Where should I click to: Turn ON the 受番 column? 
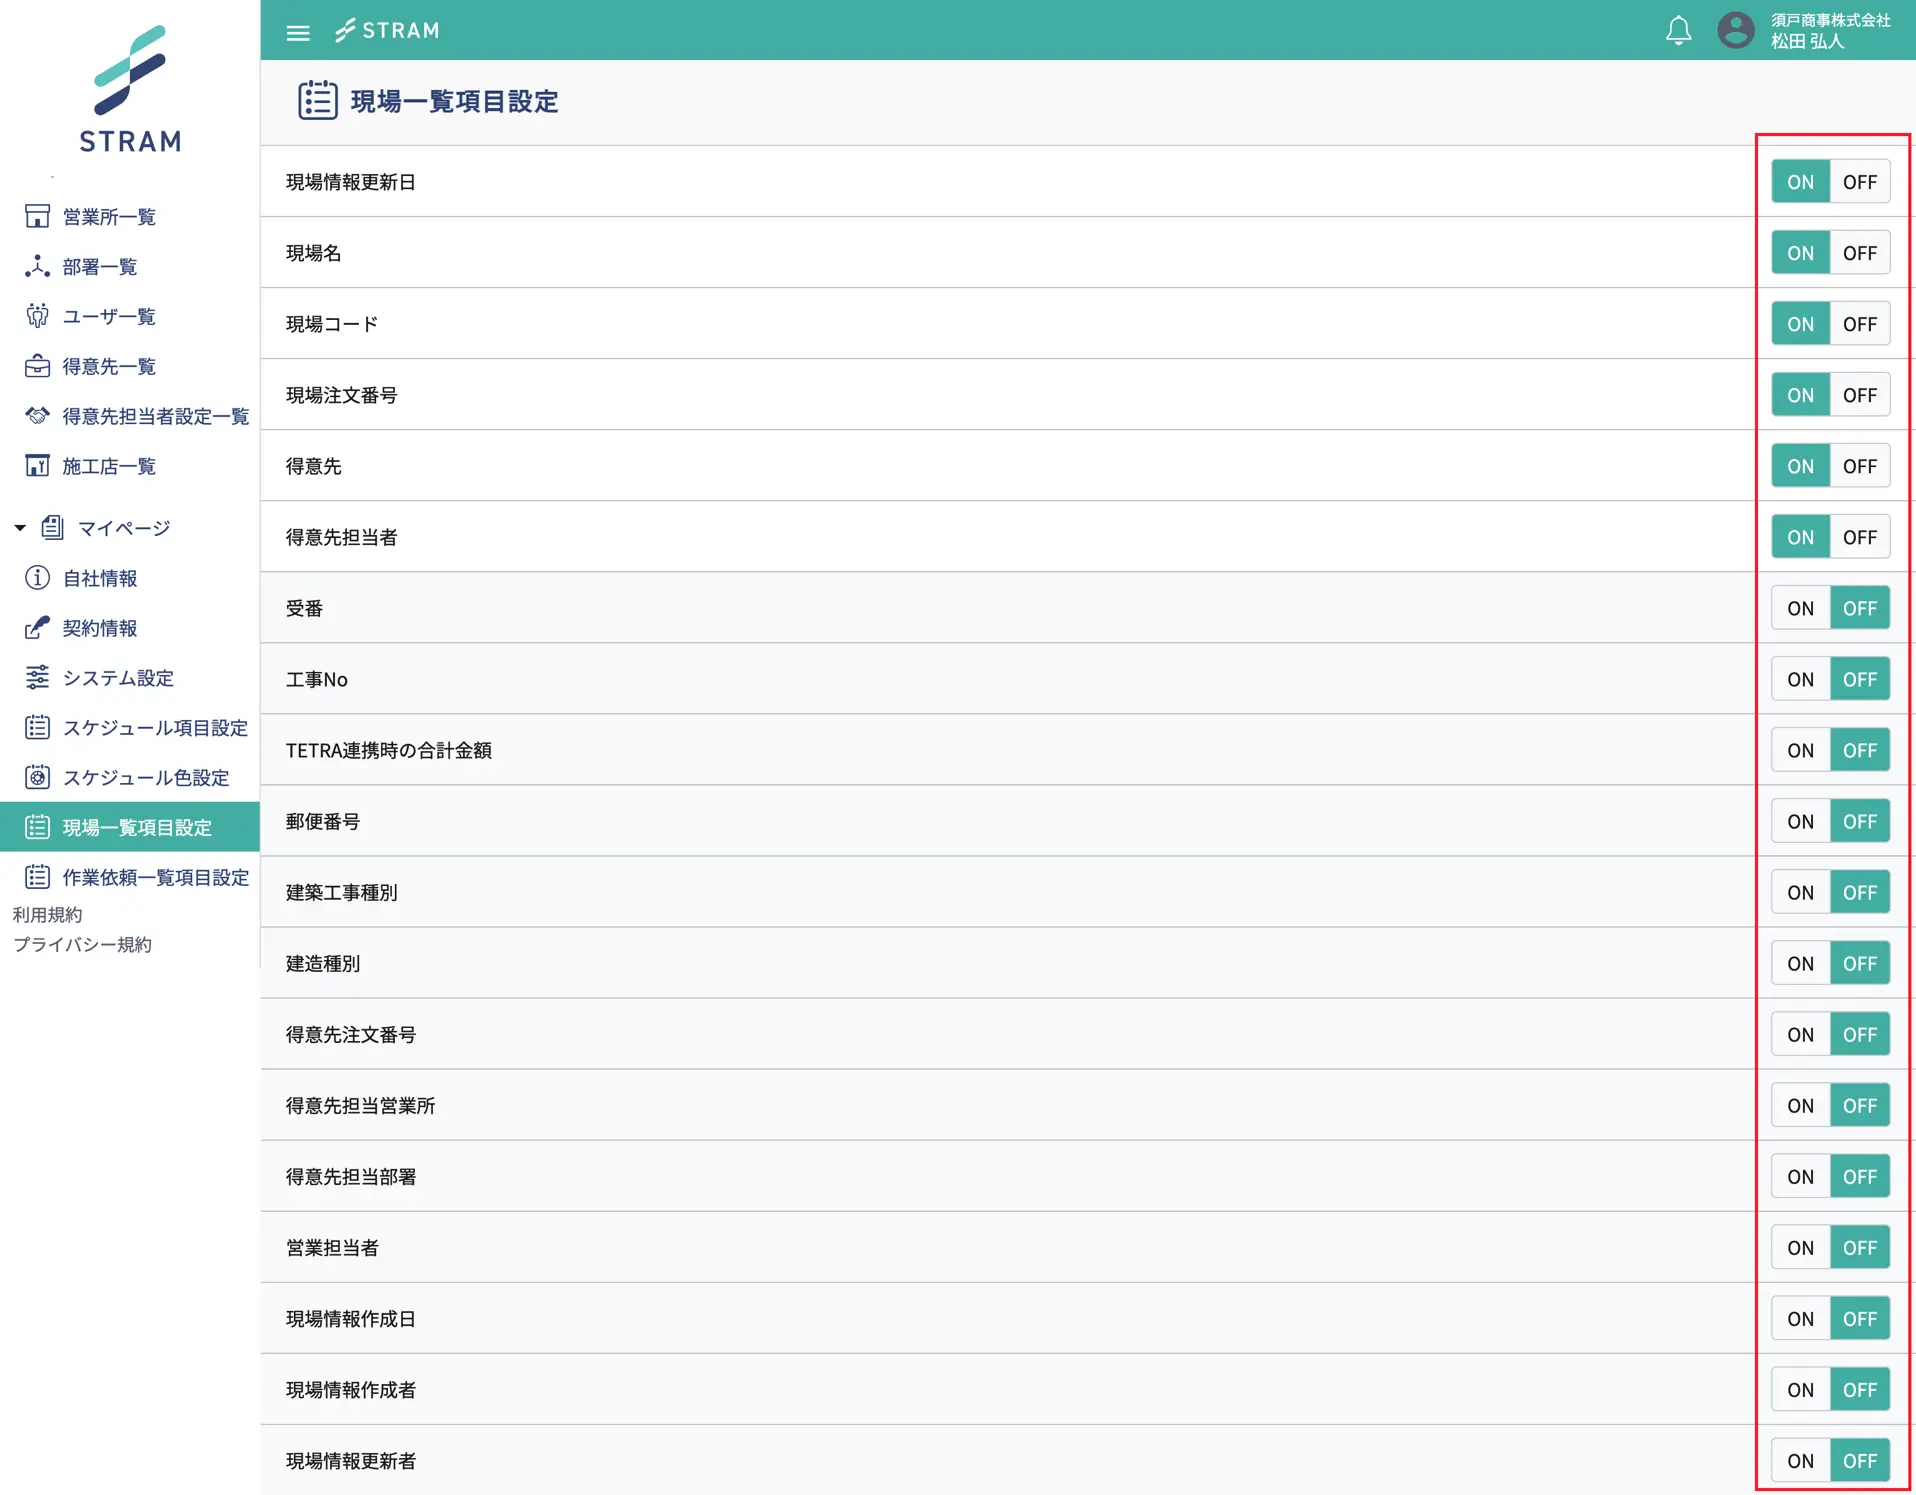[1800, 608]
